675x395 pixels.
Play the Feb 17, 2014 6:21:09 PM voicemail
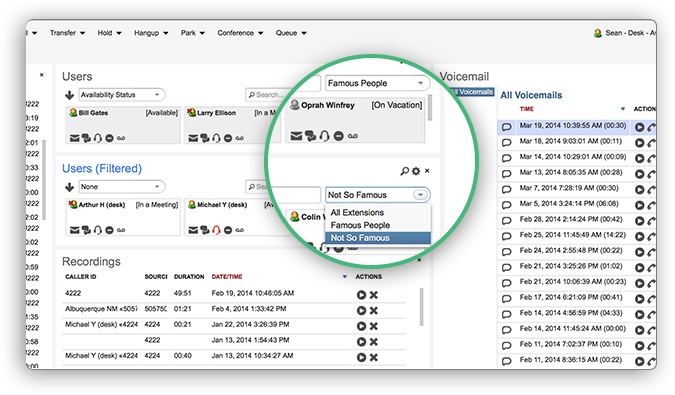[x=640, y=299]
